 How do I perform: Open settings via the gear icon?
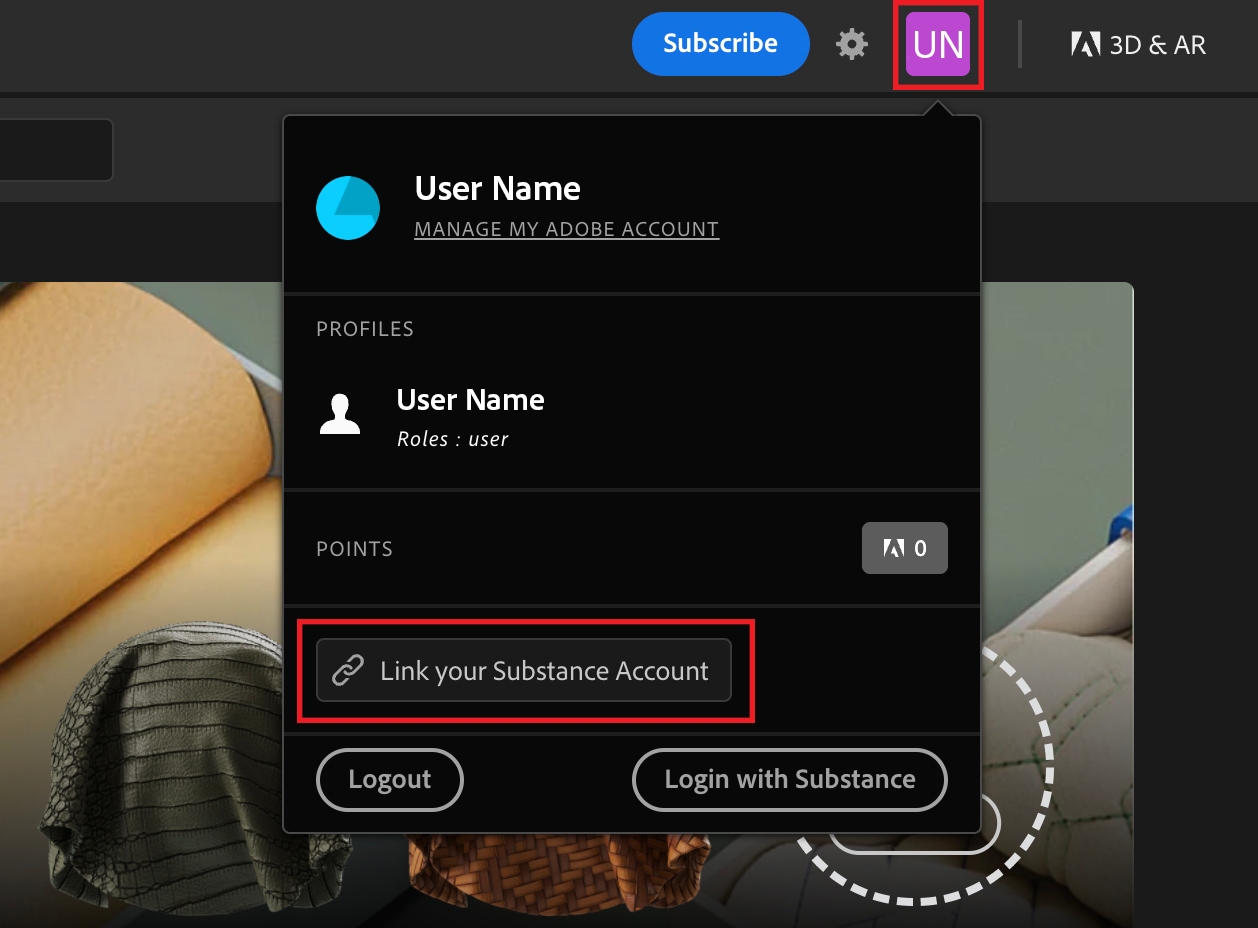pyautogui.click(x=851, y=44)
